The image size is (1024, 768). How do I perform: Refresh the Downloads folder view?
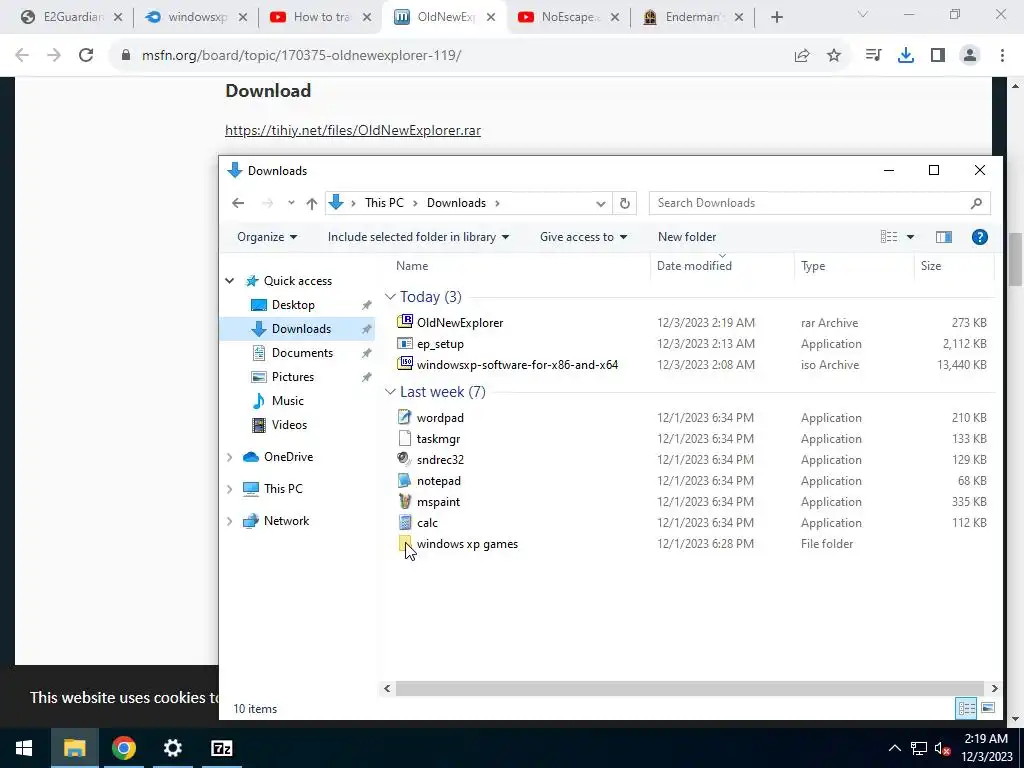[624, 203]
